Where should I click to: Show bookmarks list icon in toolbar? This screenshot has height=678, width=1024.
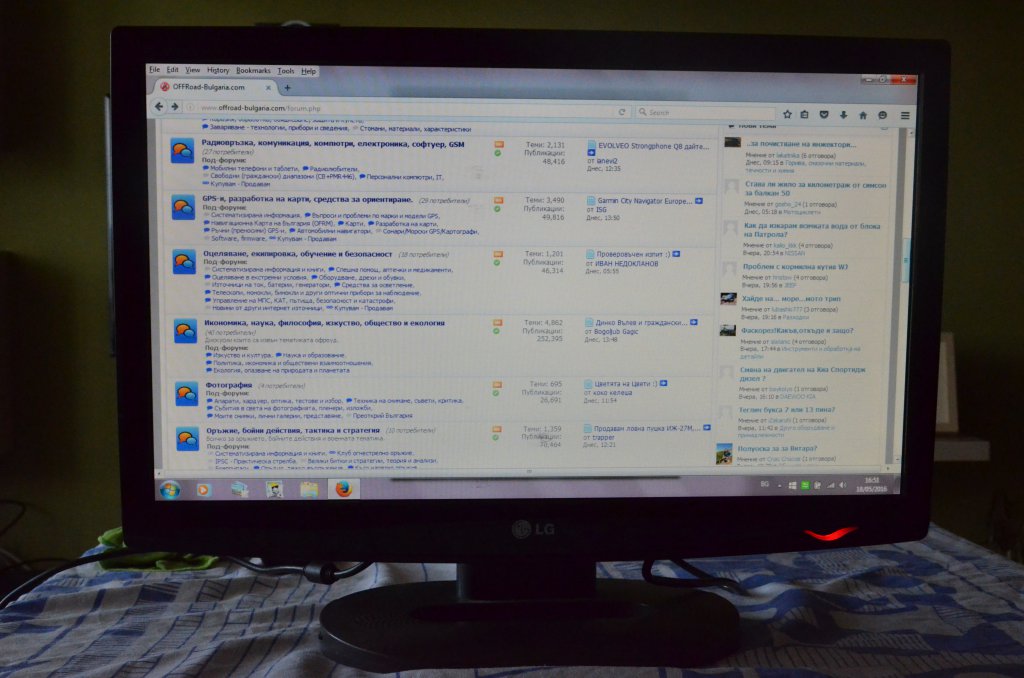805,114
